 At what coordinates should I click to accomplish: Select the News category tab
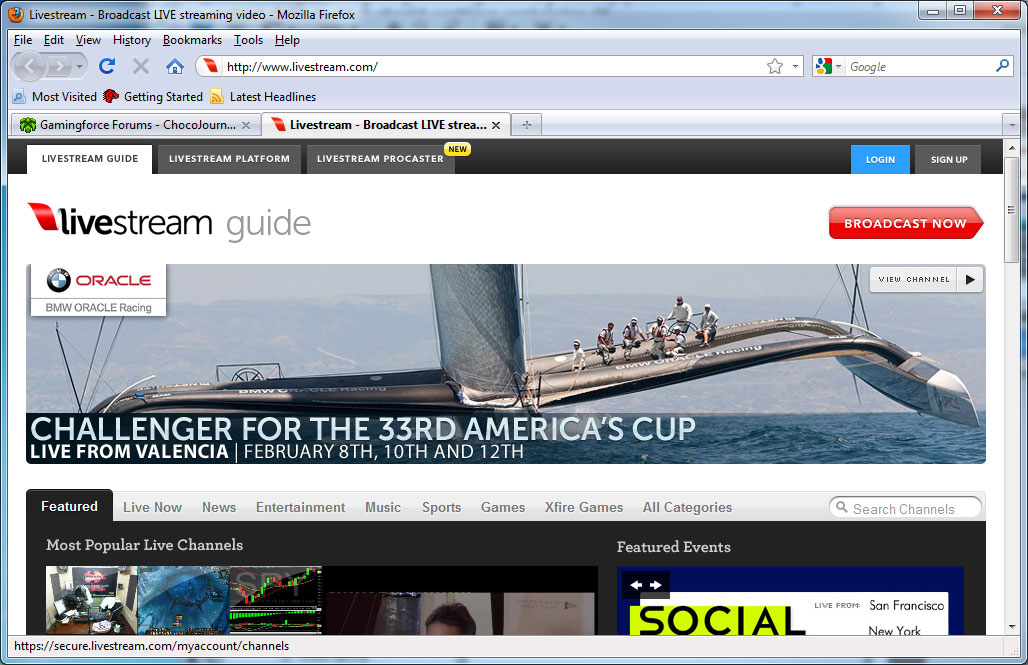point(219,507)
